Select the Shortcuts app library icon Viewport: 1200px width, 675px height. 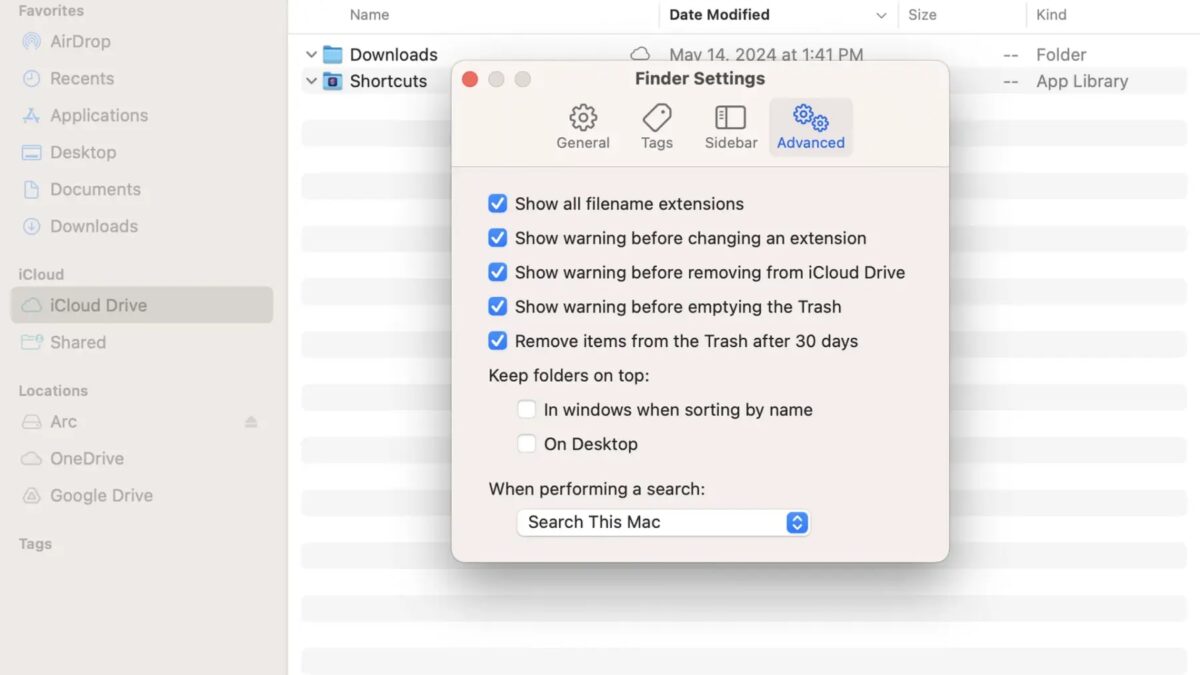333,82
